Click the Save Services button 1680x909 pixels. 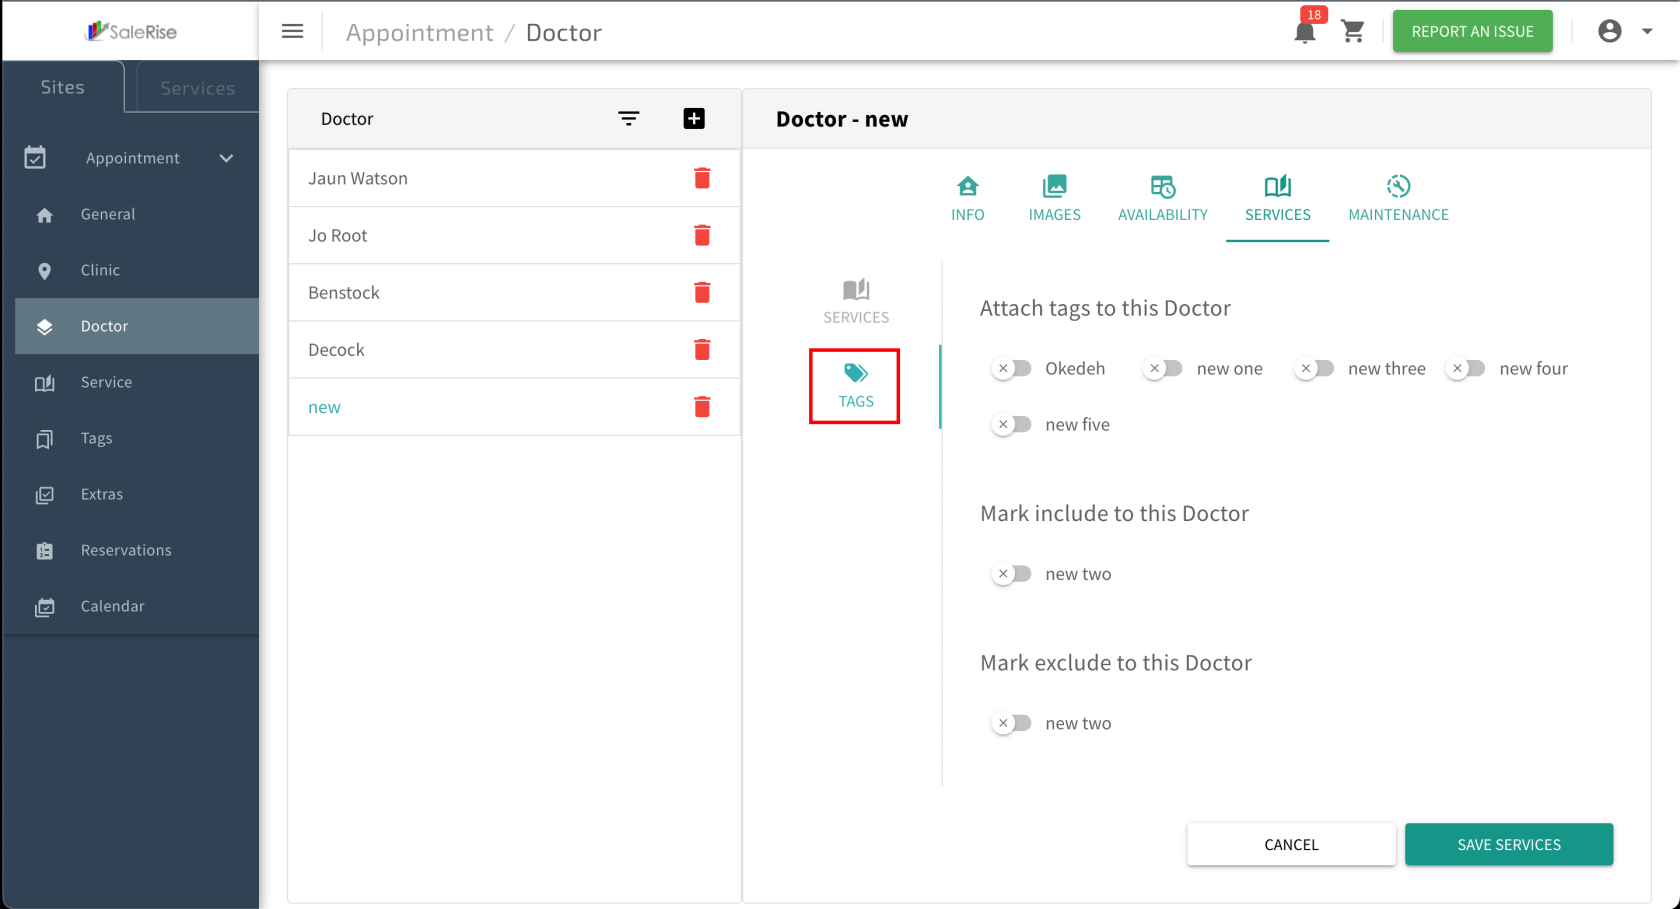tap(1508, 845)
